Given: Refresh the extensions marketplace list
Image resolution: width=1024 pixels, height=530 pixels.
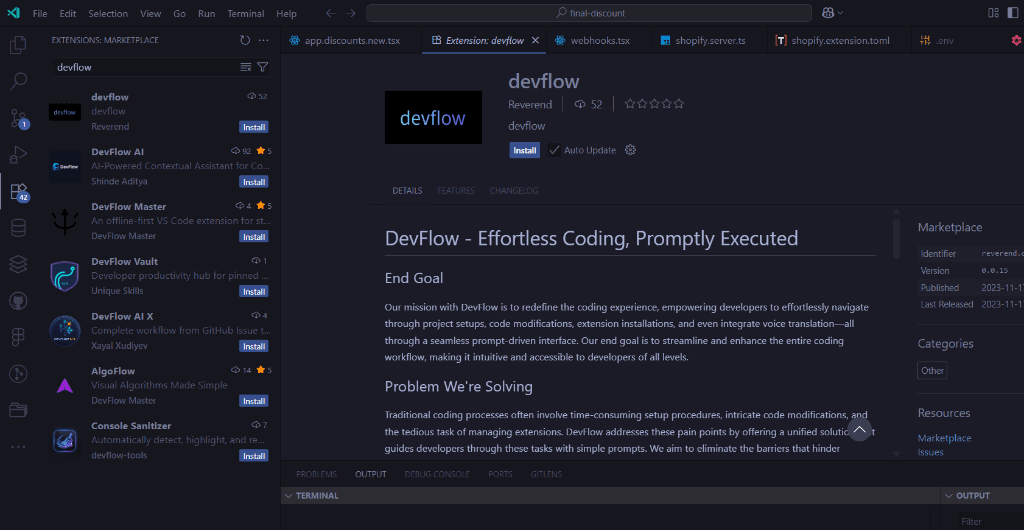Looking at the screenshot, I should [245, 40].
